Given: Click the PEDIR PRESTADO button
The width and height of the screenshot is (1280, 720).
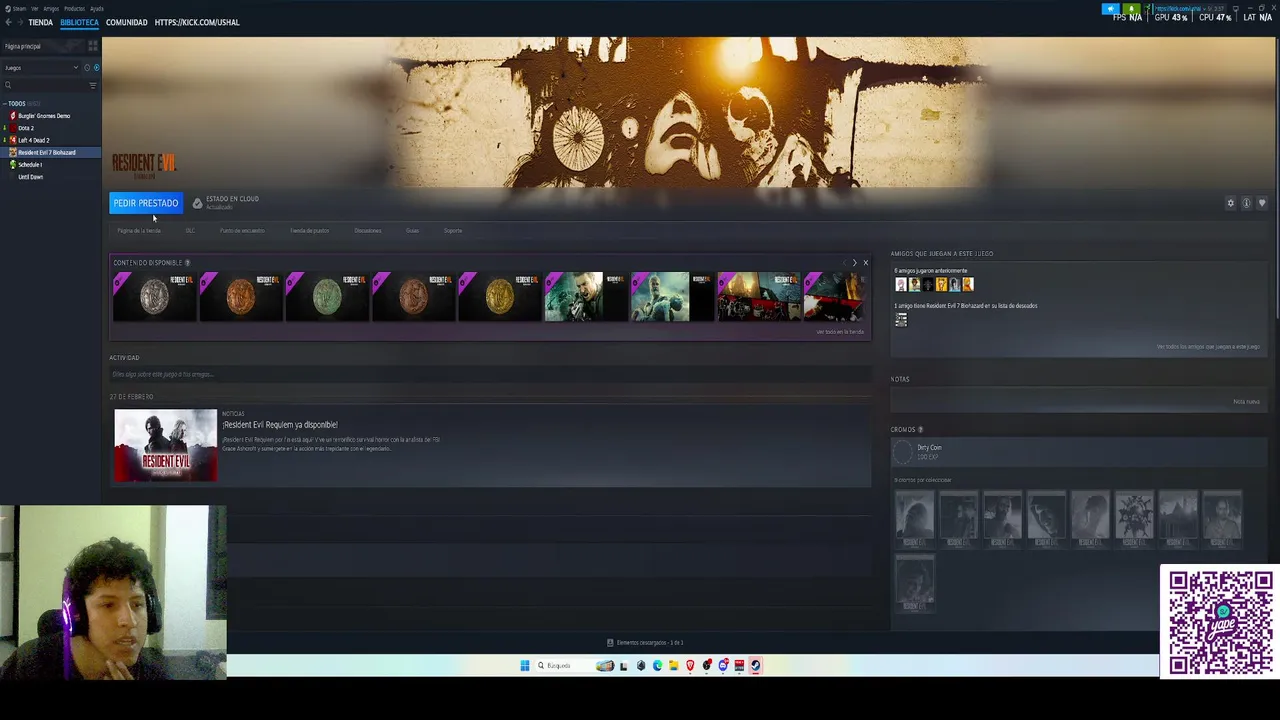Looking at the screenshot, I should pyautogui.click(x=146, y=203).
